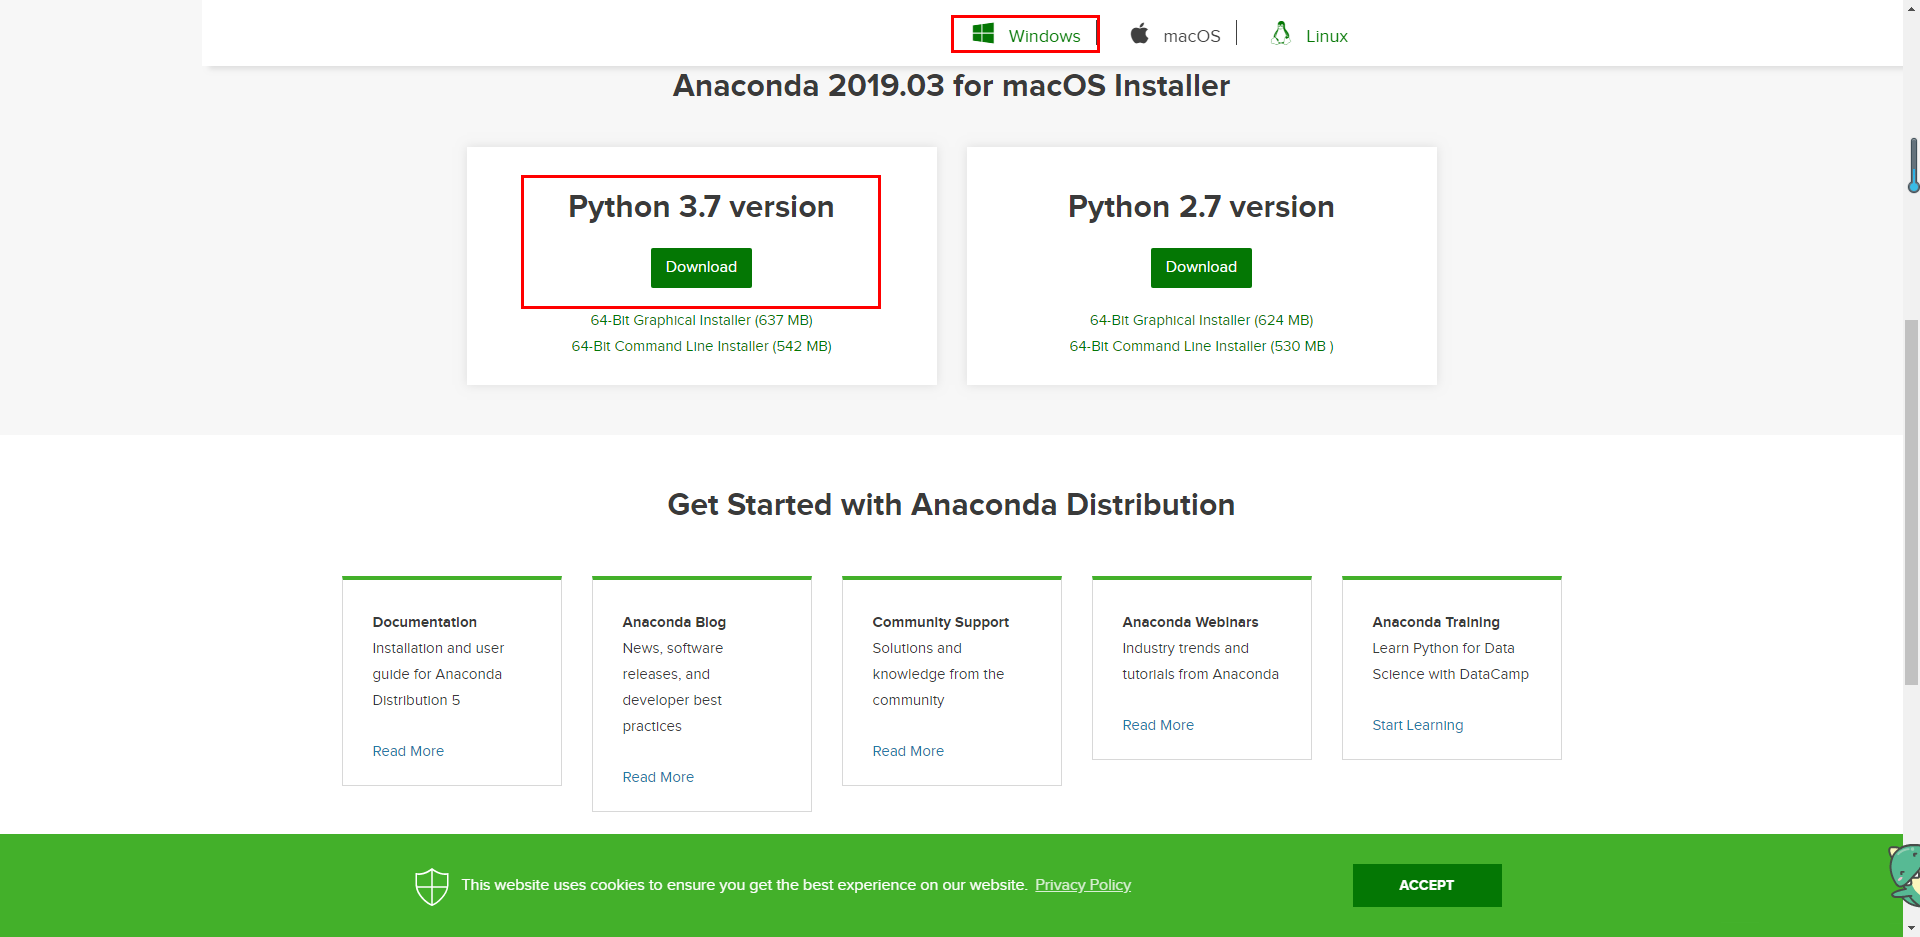This screenshot has height=937, width=1920.
Task: Click ACCEPT on the cookie notice
Action: click(1427, 885)
